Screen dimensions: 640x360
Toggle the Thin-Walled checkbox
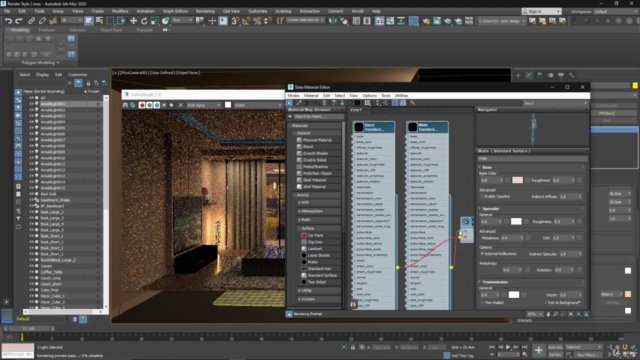pyautogui.click(x=482, y=302)
